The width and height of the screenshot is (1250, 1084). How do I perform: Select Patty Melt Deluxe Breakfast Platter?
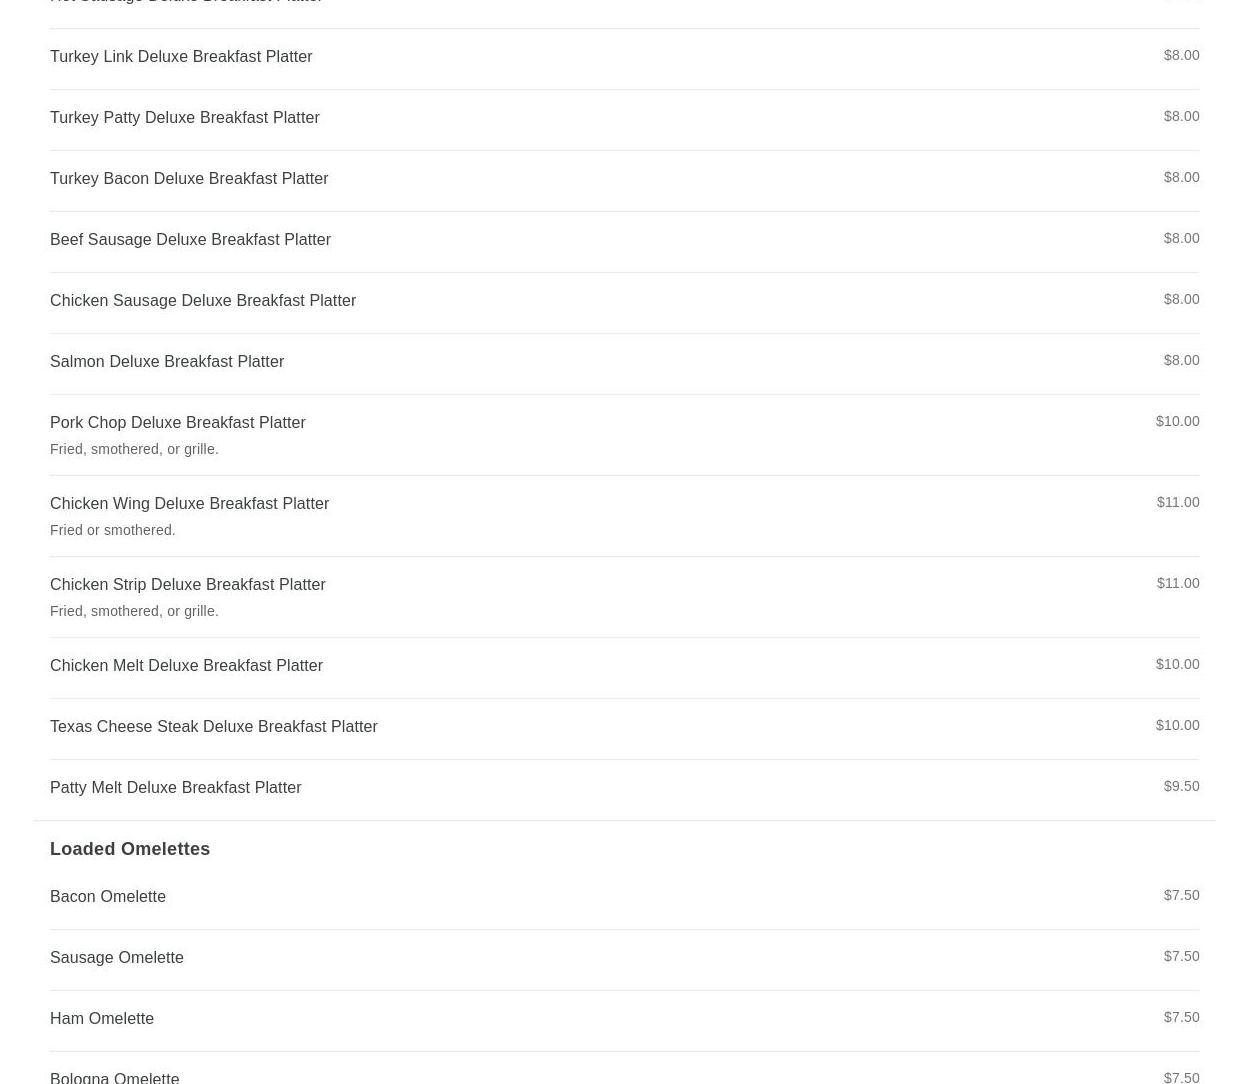point(624,790)
